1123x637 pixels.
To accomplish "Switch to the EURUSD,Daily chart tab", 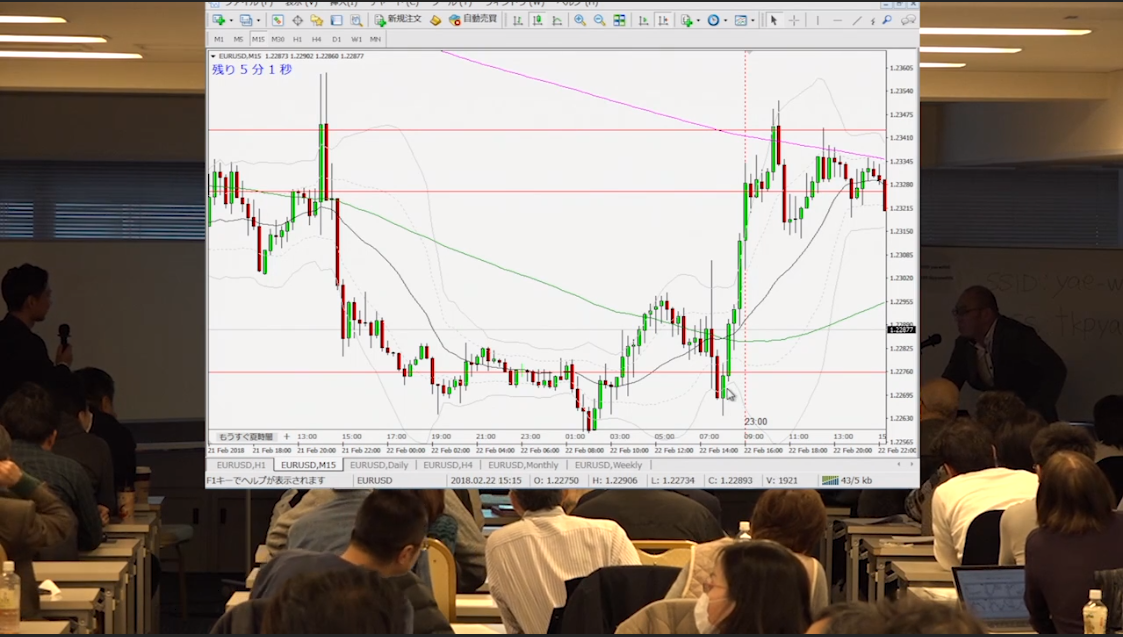I will [379, 465].
